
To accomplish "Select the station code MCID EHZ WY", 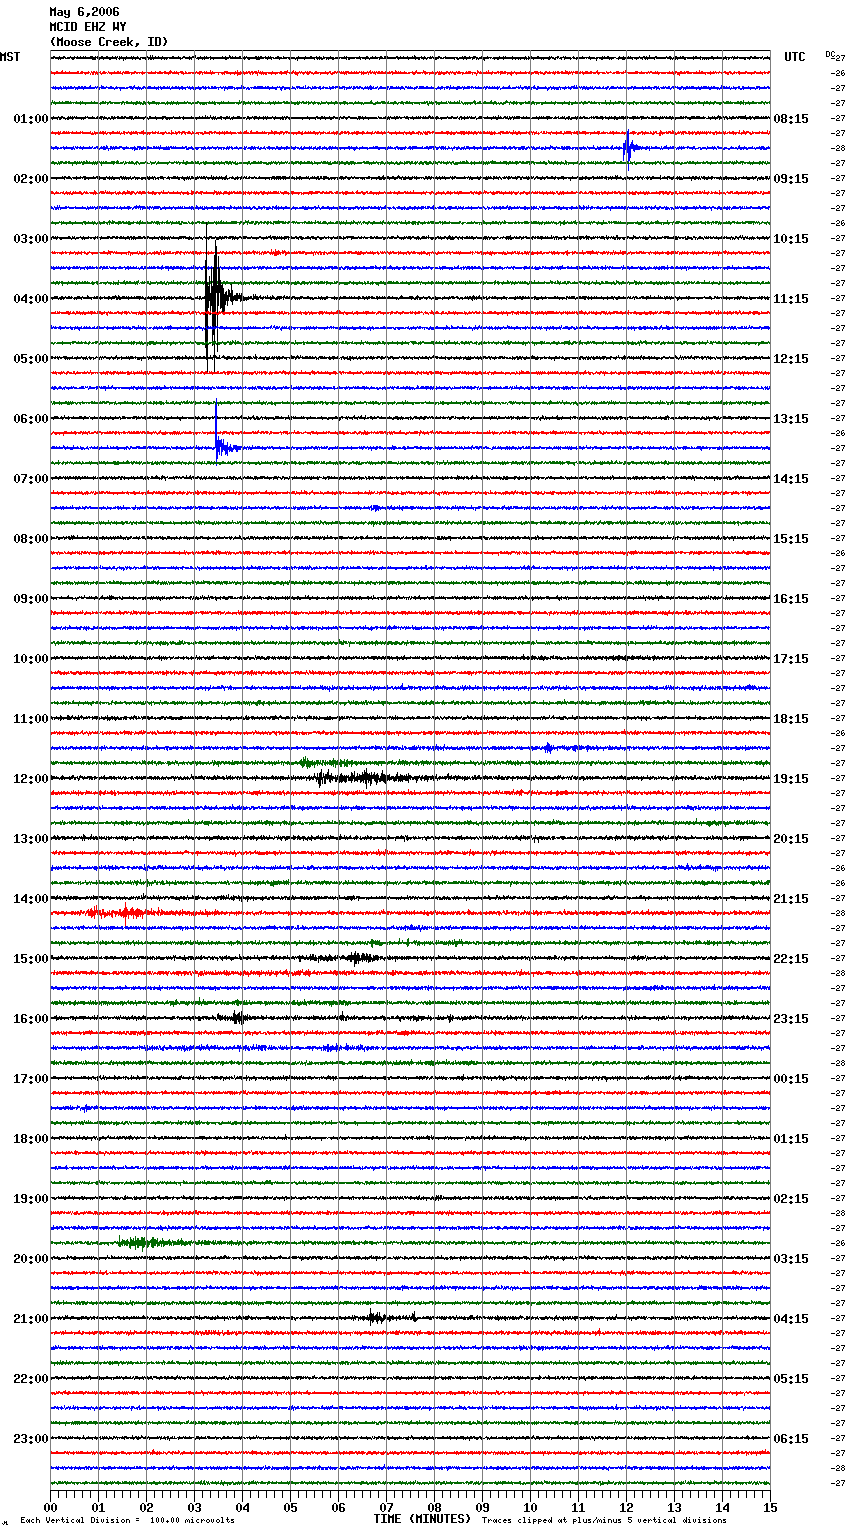I will 88,27.
